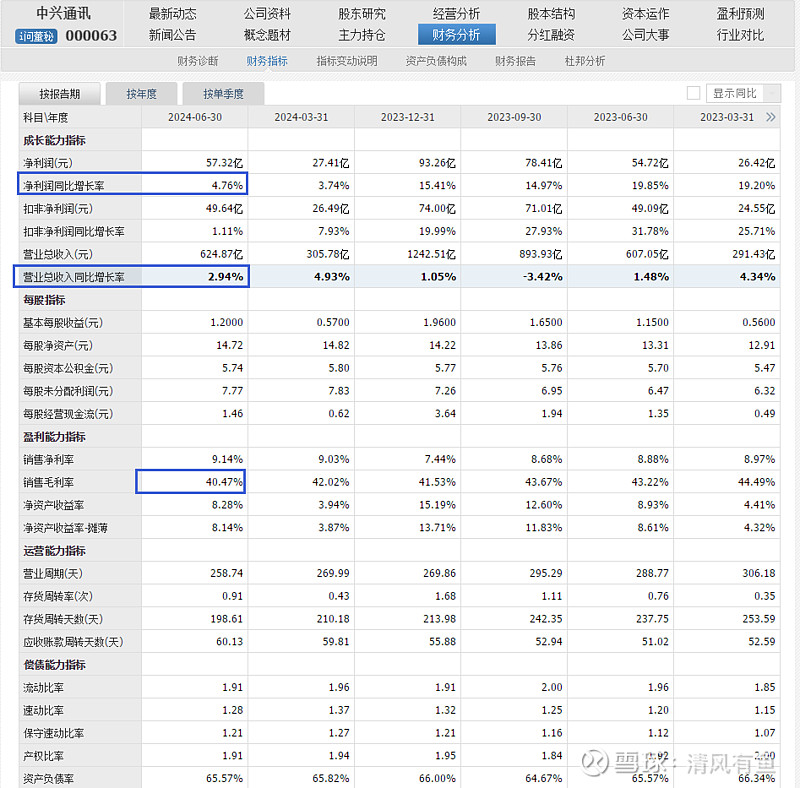This screenshot has width=800, height=788.
Task: Click the 销售净利率 row label
Action: click(48, 459)
